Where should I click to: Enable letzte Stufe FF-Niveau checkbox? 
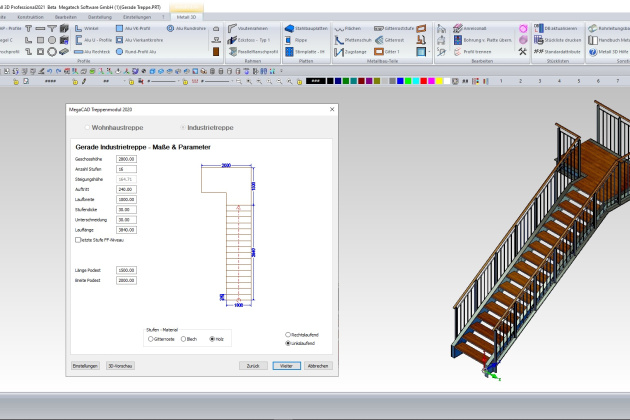(x=78, y=240)
